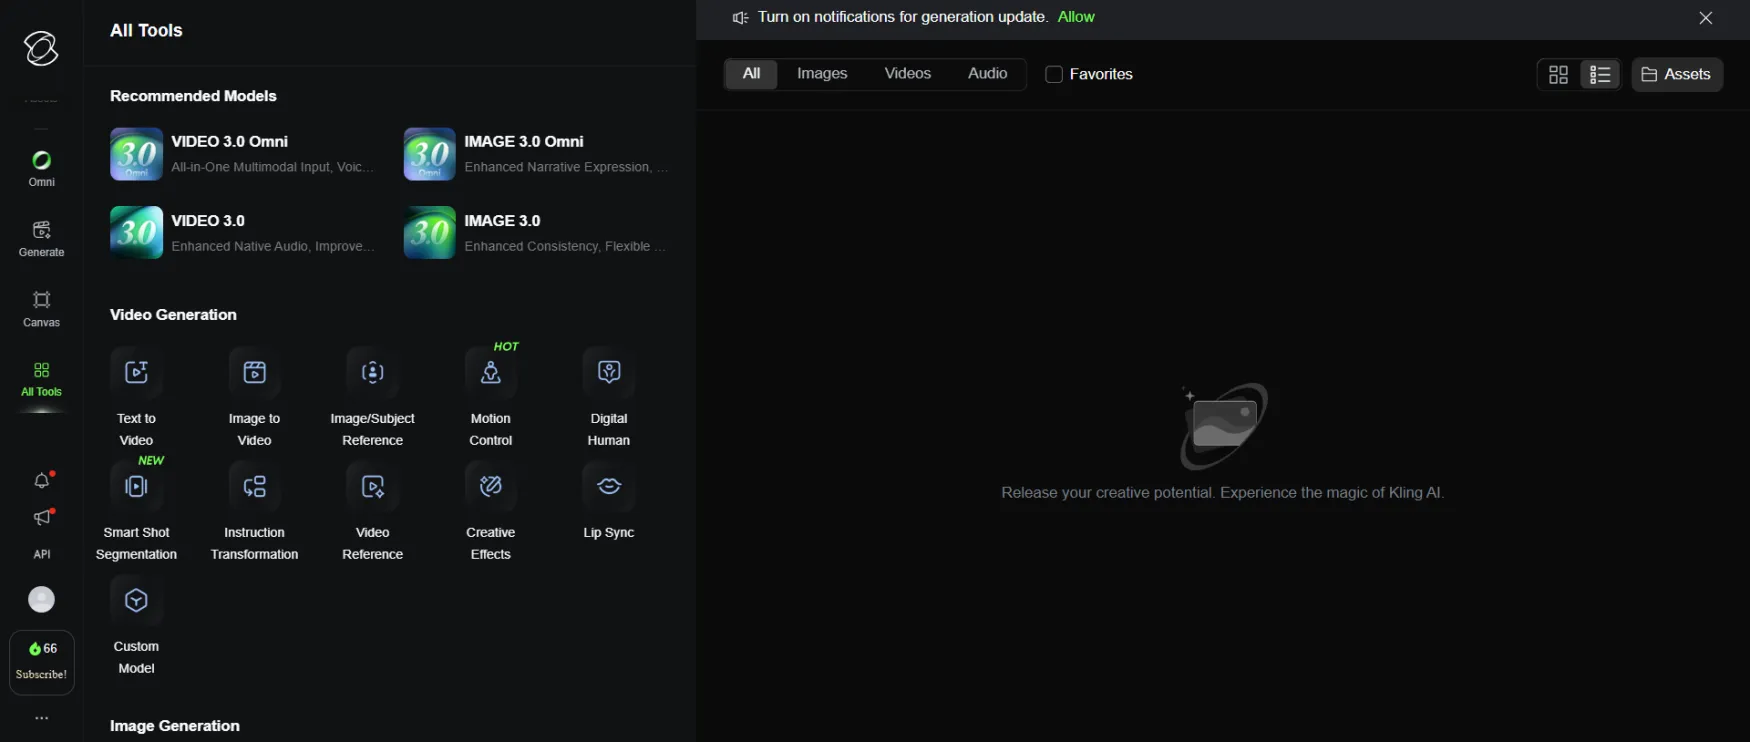The height and width of the screenshot is (742, 1750).
Task: Dismiss the notification banner
Action: coord(1706,18)
